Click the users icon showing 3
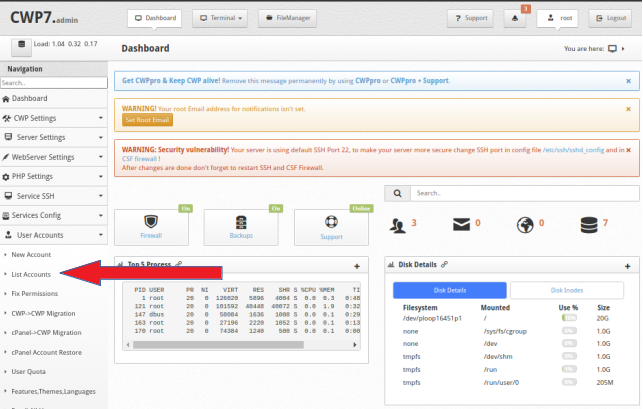The image size is (643, 409). 397,225
